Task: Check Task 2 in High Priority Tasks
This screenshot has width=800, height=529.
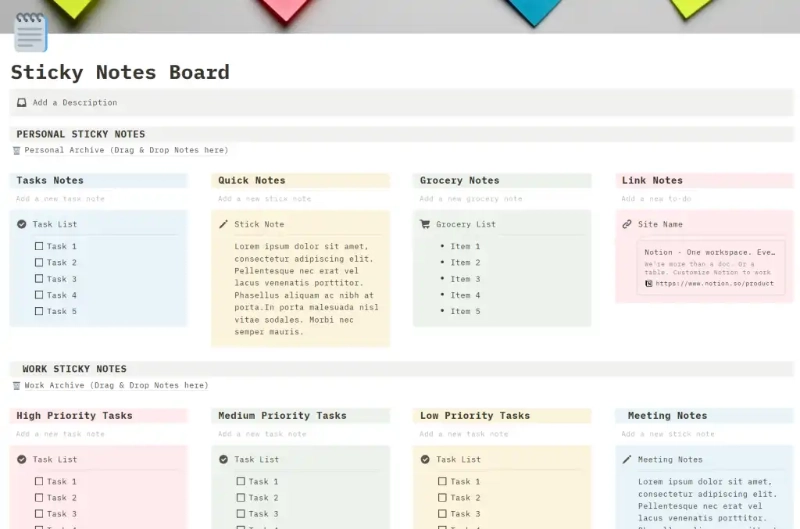Action: click(x=39, y=497)
